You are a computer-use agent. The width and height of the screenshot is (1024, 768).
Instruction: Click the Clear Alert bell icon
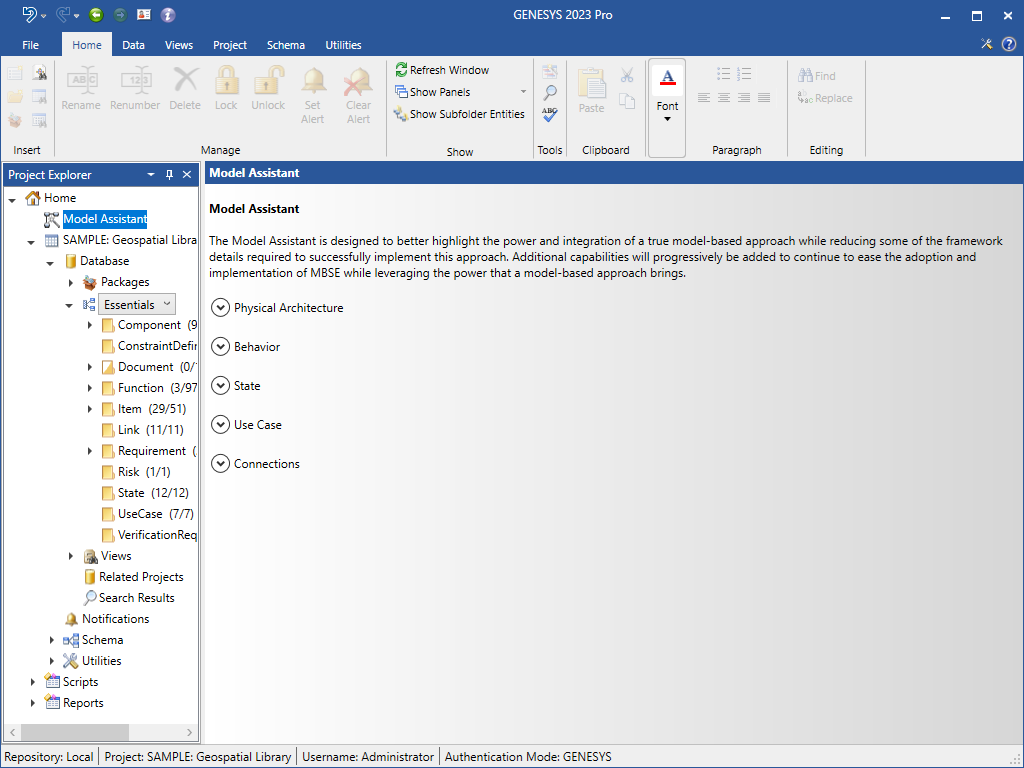pyautogui.click(x=358, y=82)
